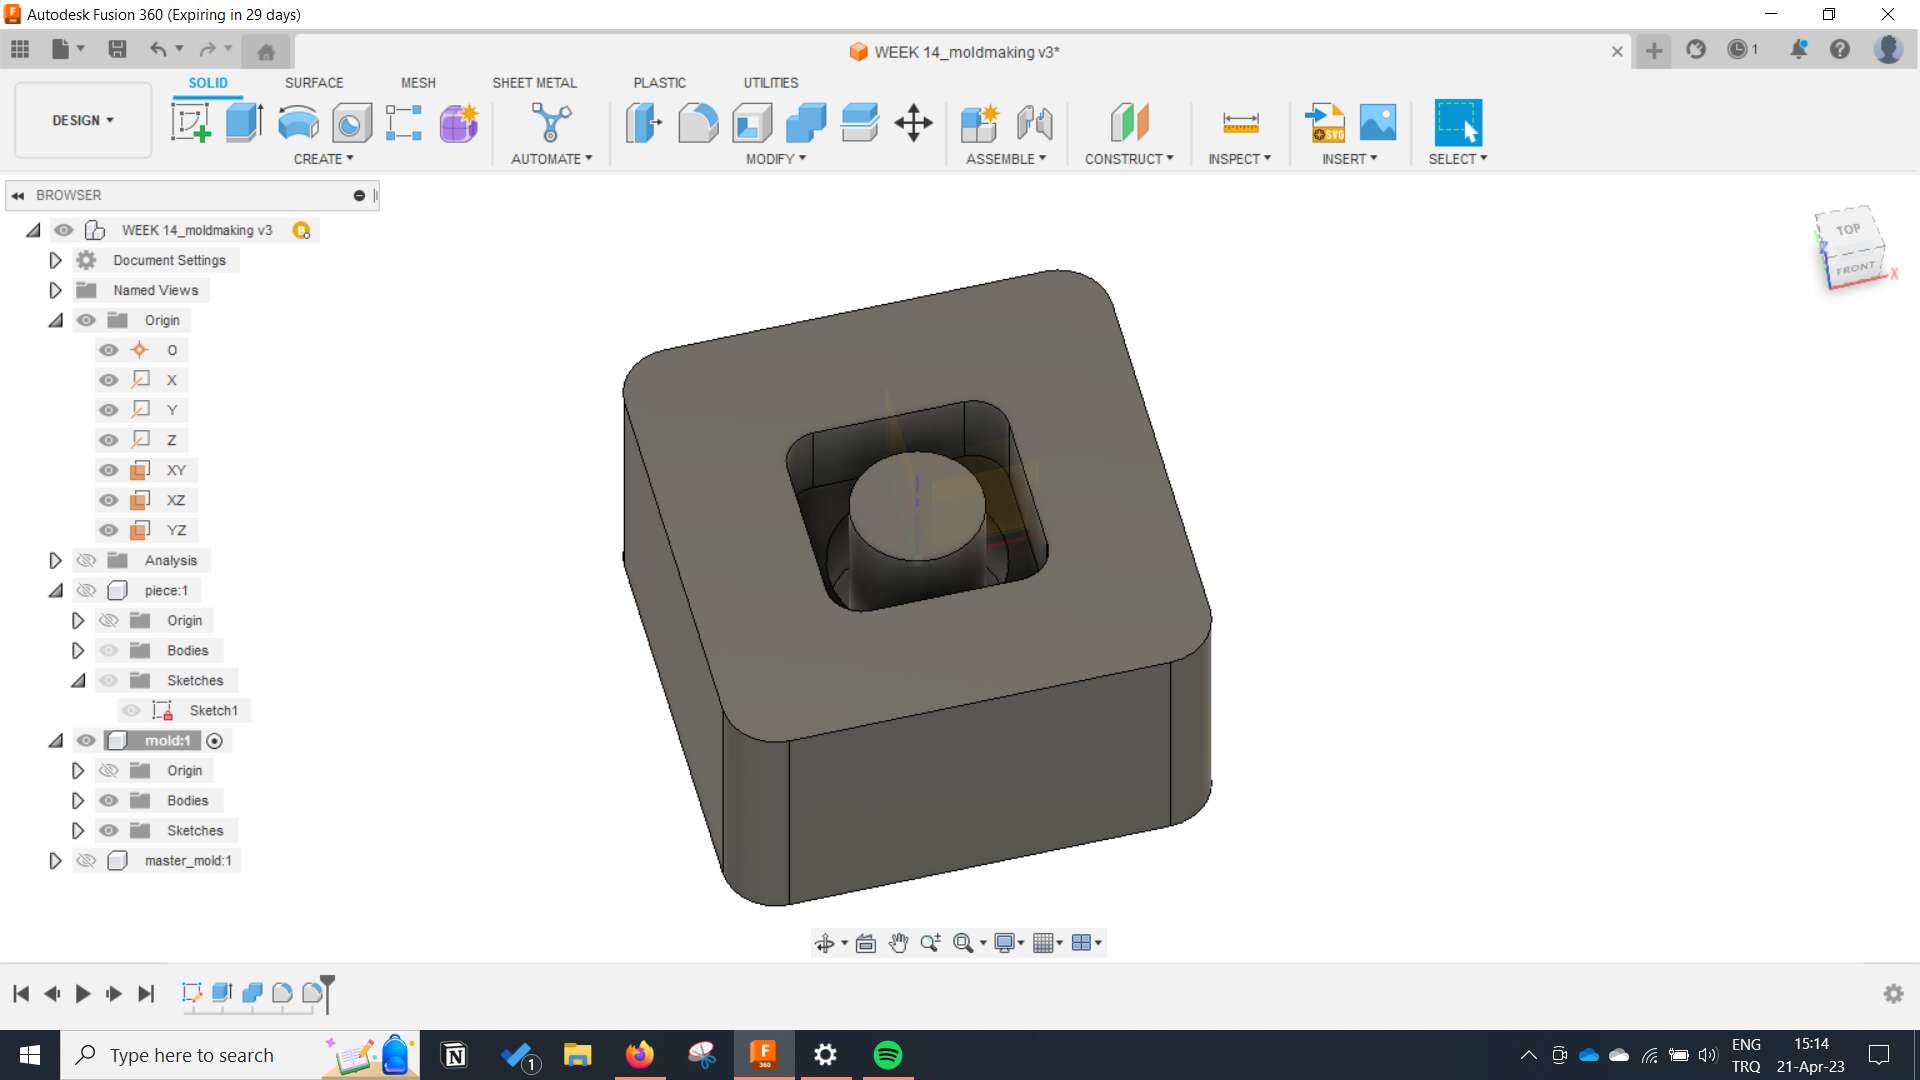This screenshot has height=1080, width=1920.
Task: Select the Press Pull tool
Action: [644, 123]
